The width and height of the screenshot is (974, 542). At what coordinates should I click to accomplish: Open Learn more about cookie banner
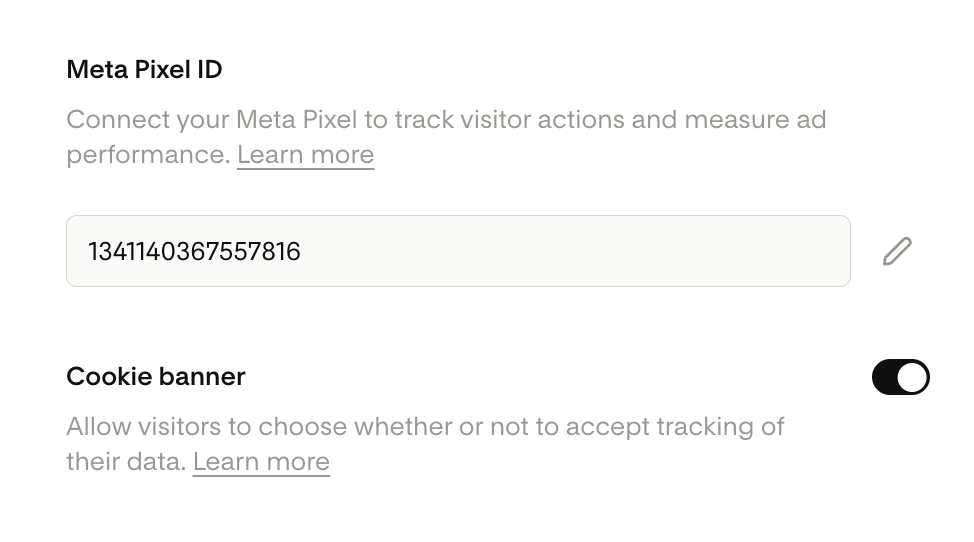(261, 462)
